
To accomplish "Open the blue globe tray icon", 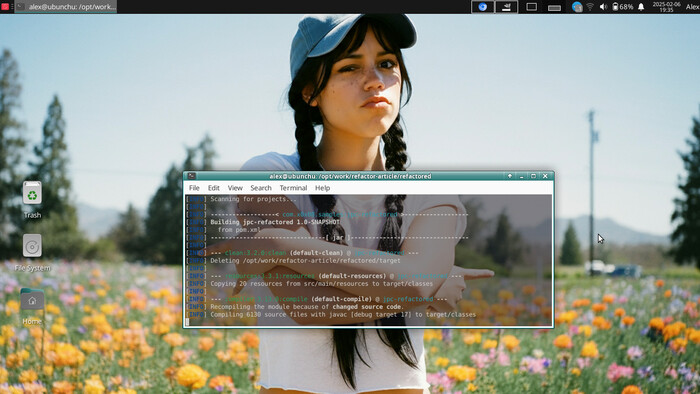I will 577,7.
